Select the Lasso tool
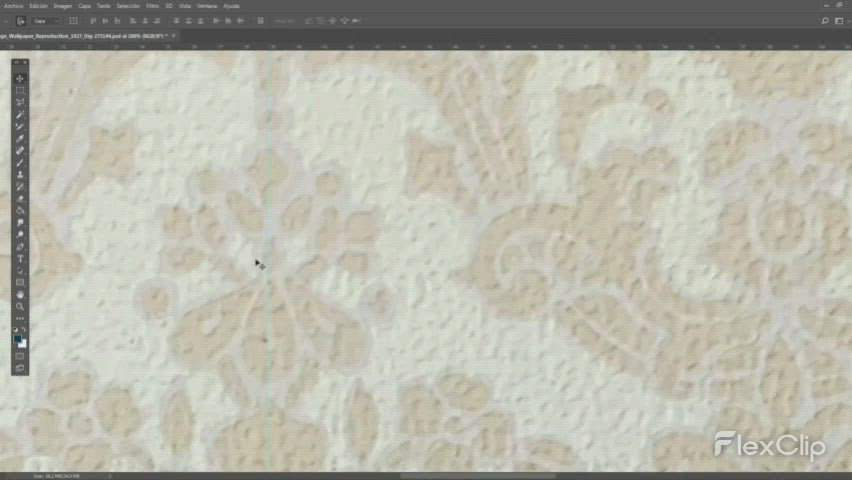This screenshot has width=852, height=480. (x=20, y=102)
